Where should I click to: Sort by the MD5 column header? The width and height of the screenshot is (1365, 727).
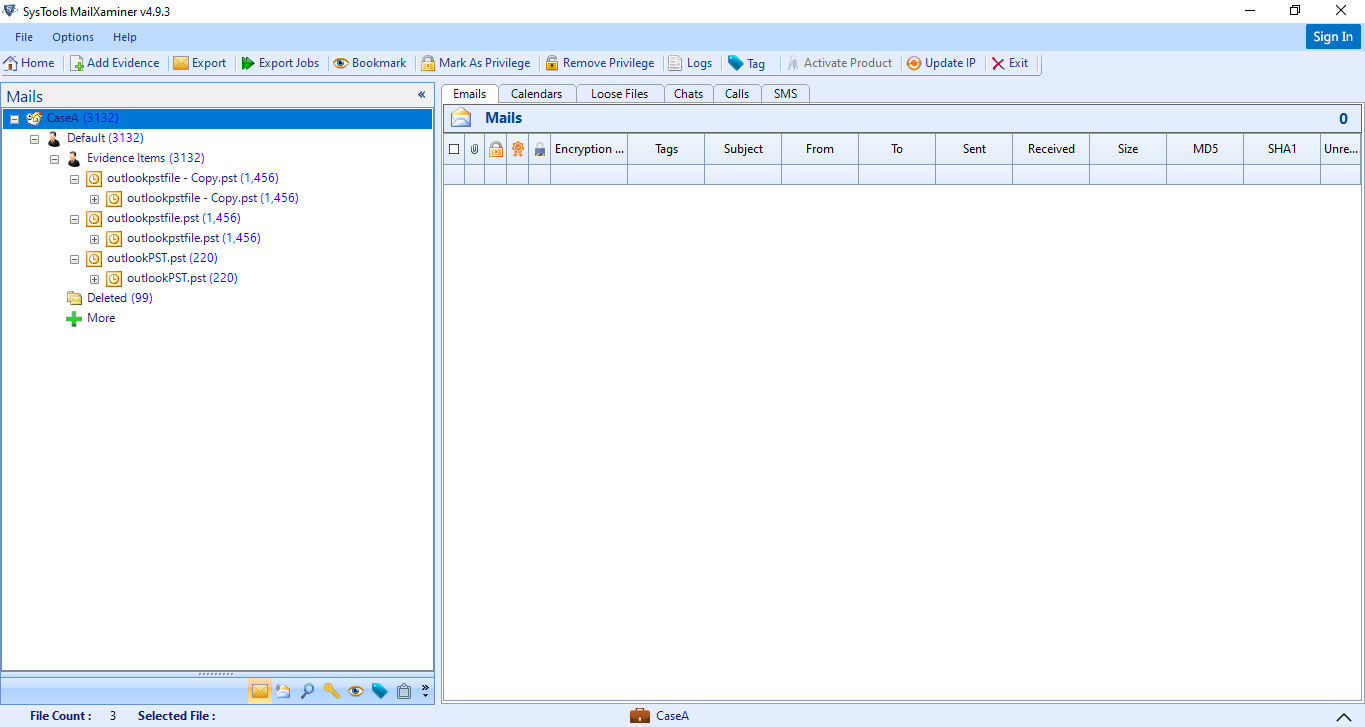tap(1205, 149)
